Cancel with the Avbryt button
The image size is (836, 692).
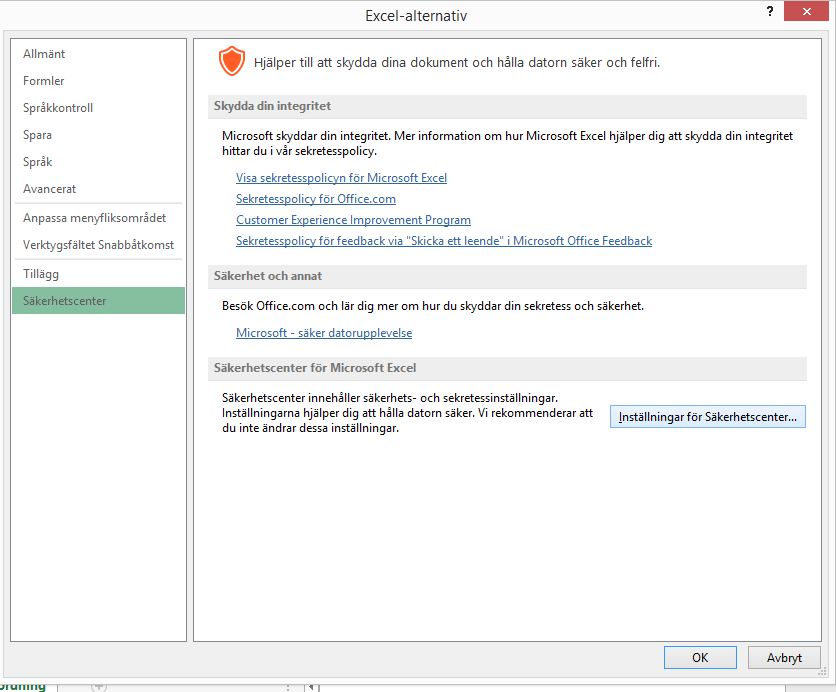tap(784, 657)
